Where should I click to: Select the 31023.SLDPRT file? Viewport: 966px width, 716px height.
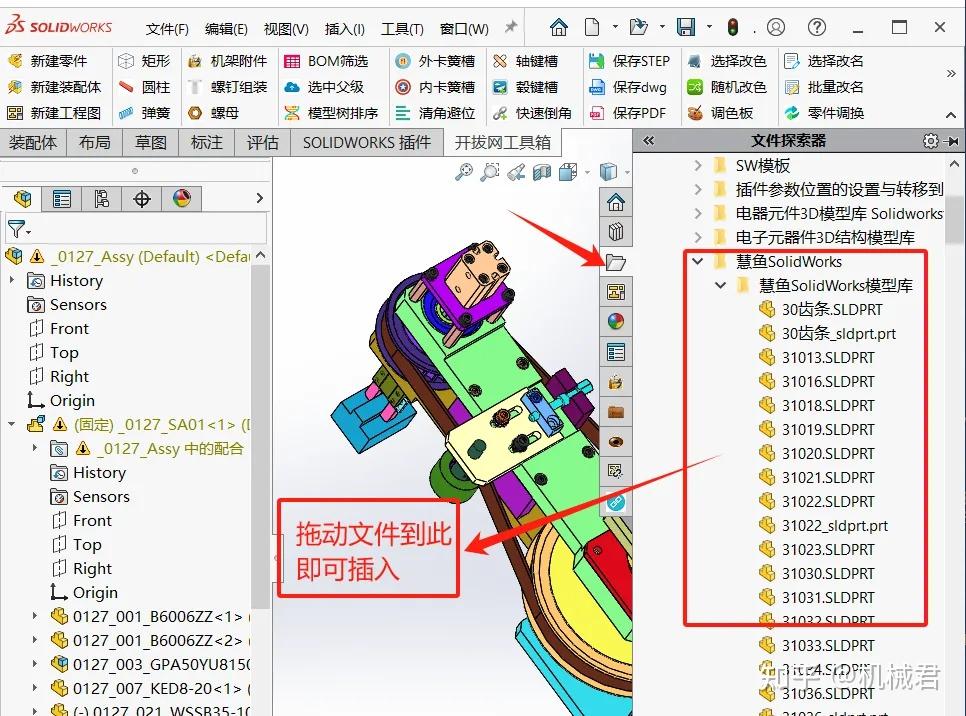[x=816, y=550]
